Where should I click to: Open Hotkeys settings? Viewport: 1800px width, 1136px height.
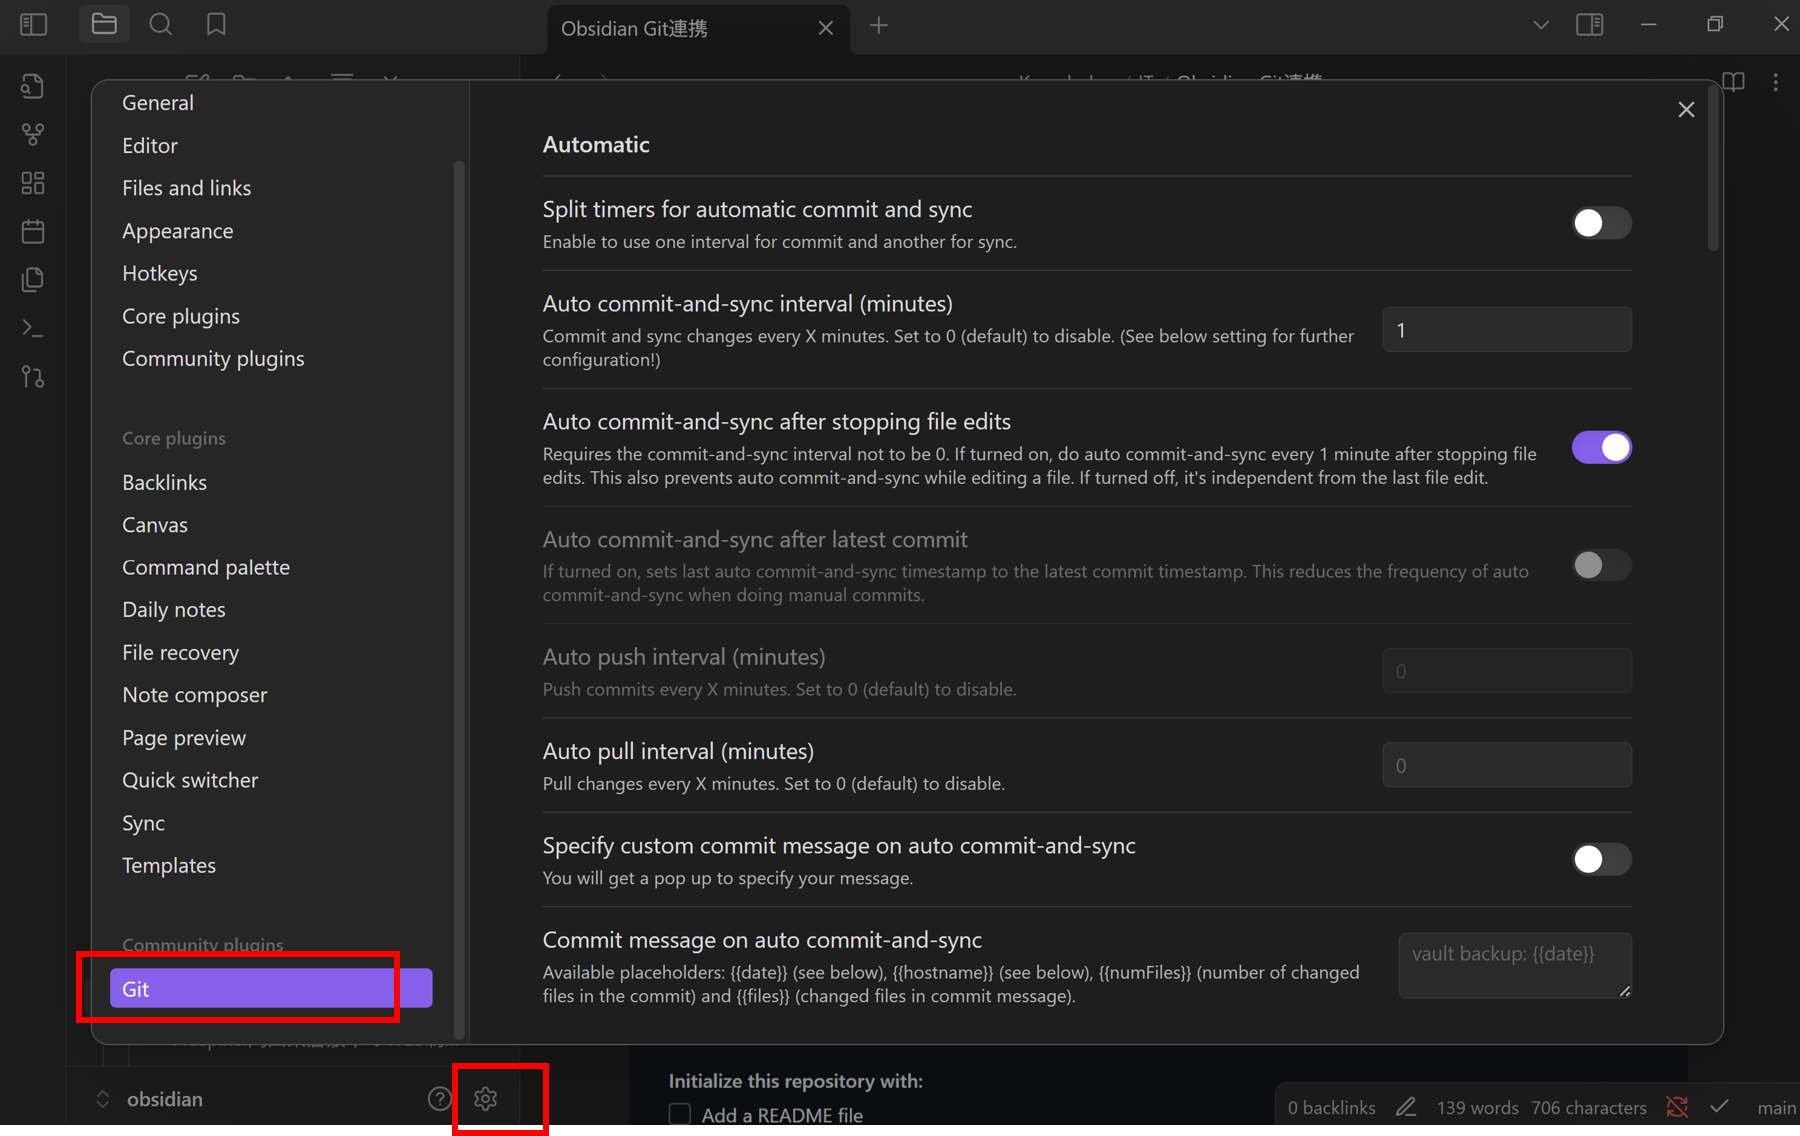pyautogui.click(x=160, y=273)
